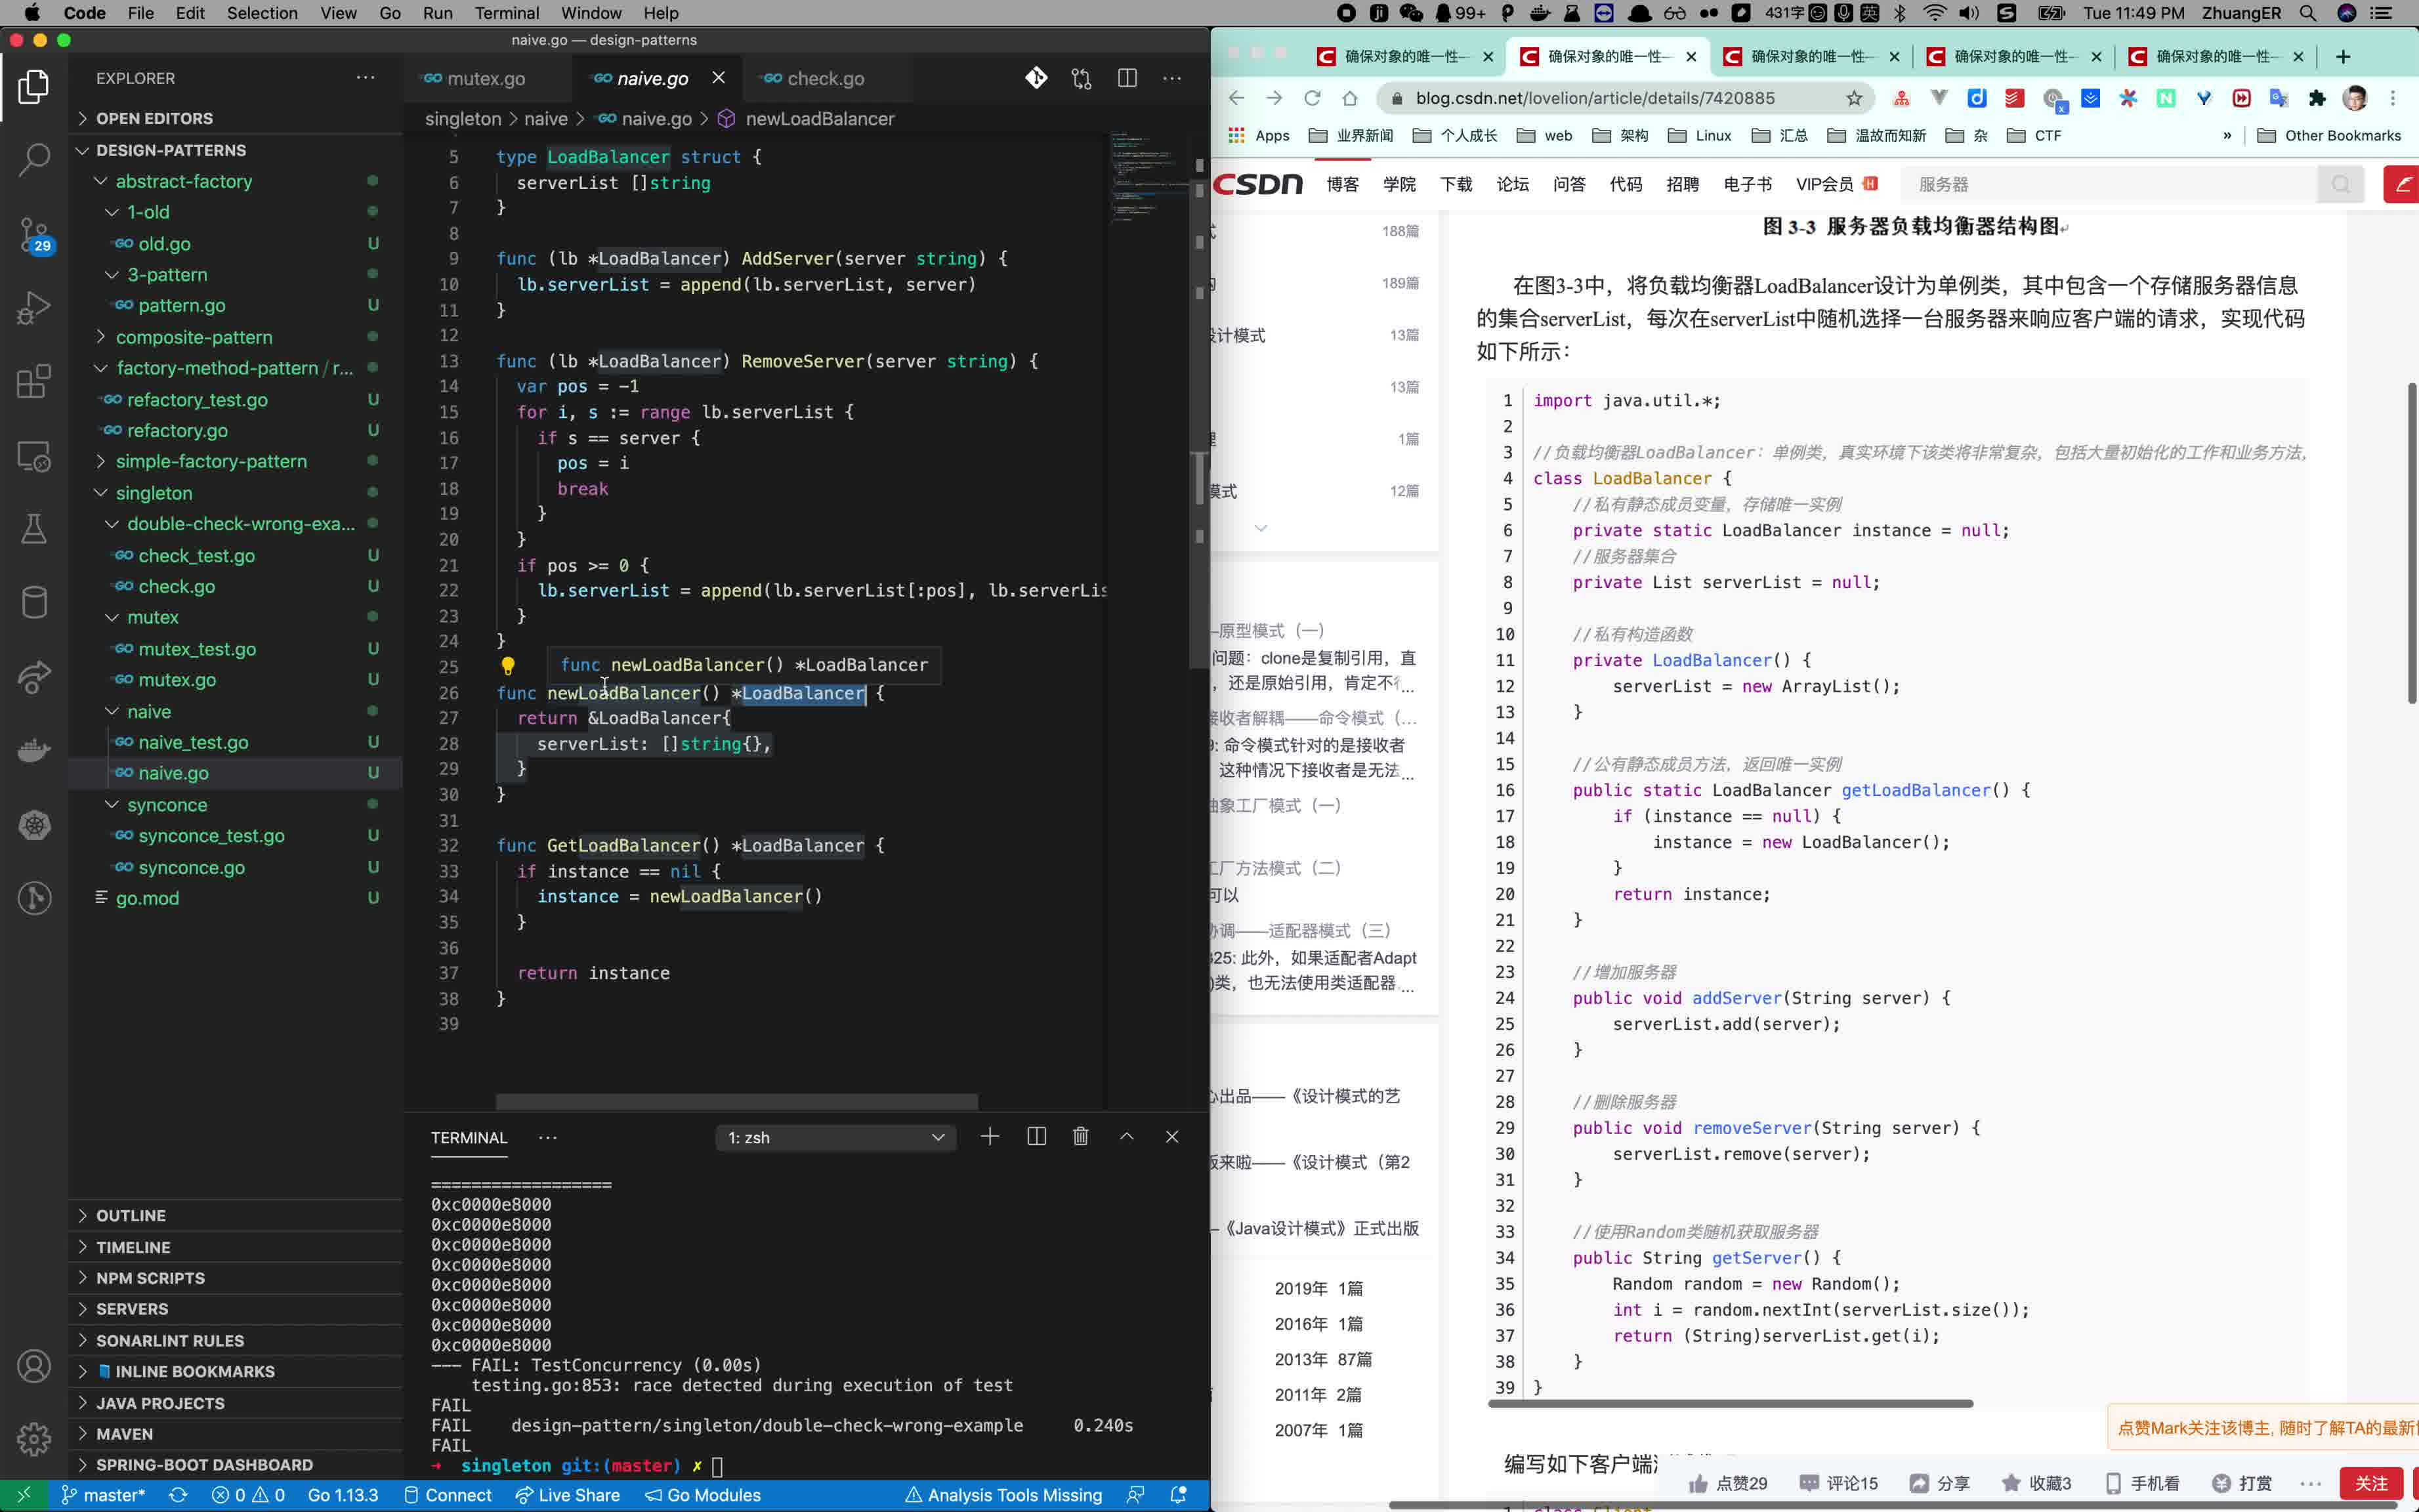Expand the JAVA PROJECTS section
This screenshot has height=1512, width=2419.
click(x=236, y=1403)
